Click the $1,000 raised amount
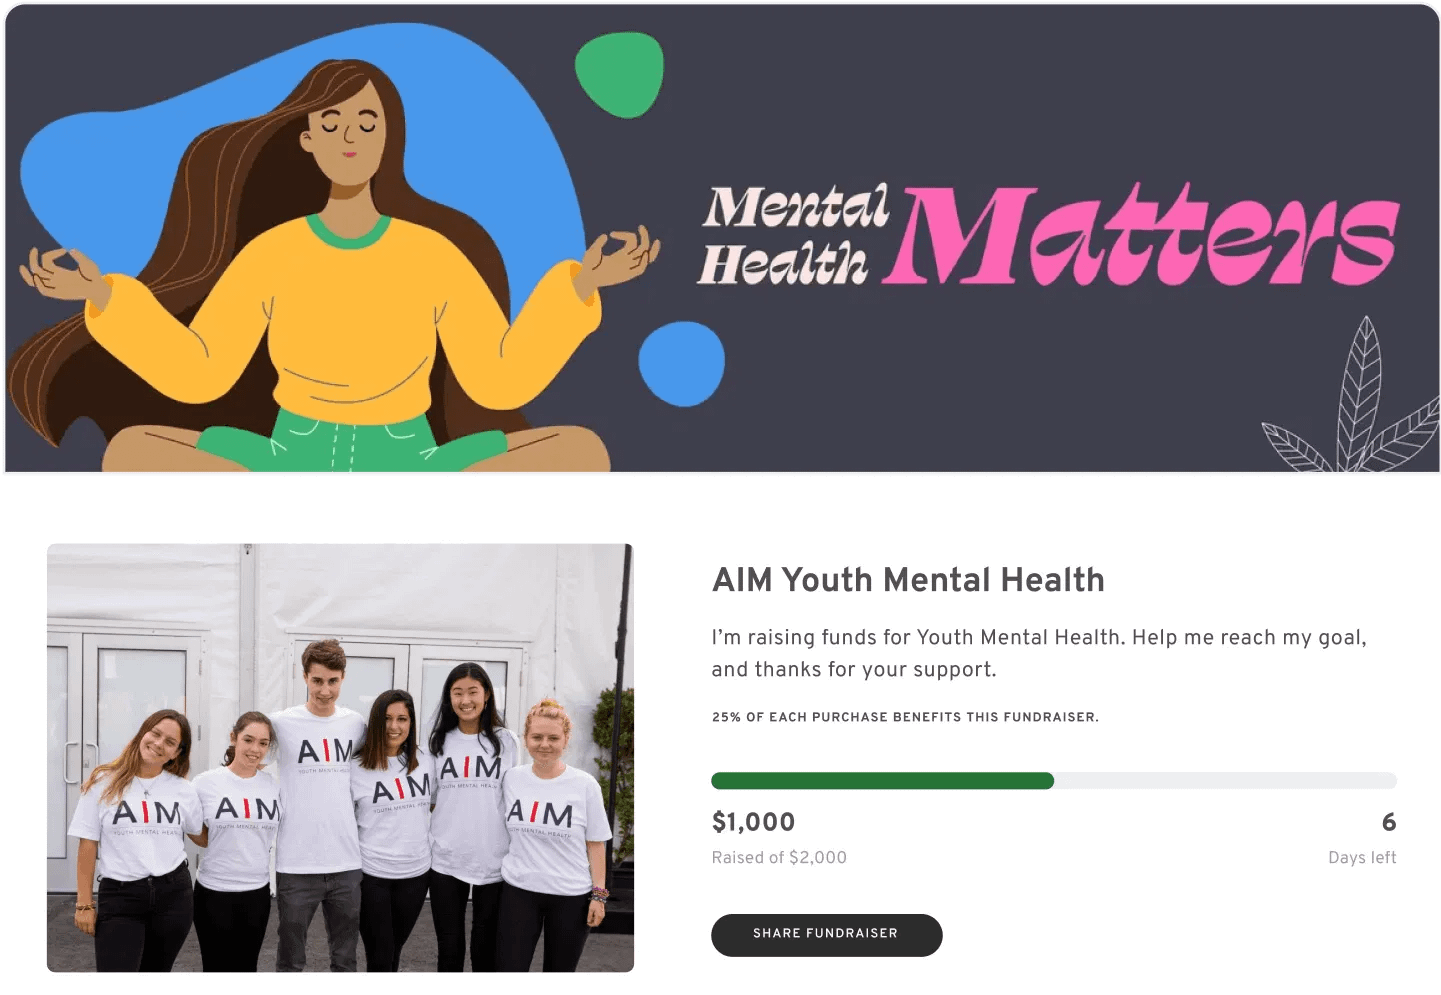 pos(753,822)
